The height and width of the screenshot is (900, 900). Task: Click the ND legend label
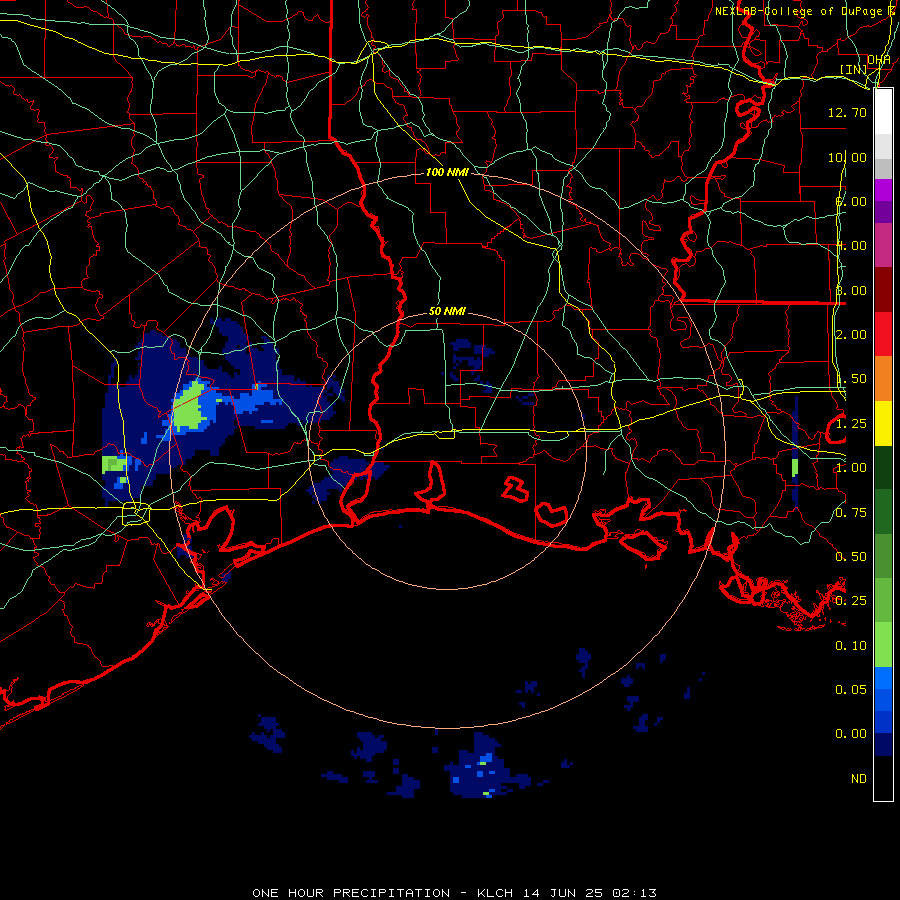pyautogui.click(x=859, y=779)
